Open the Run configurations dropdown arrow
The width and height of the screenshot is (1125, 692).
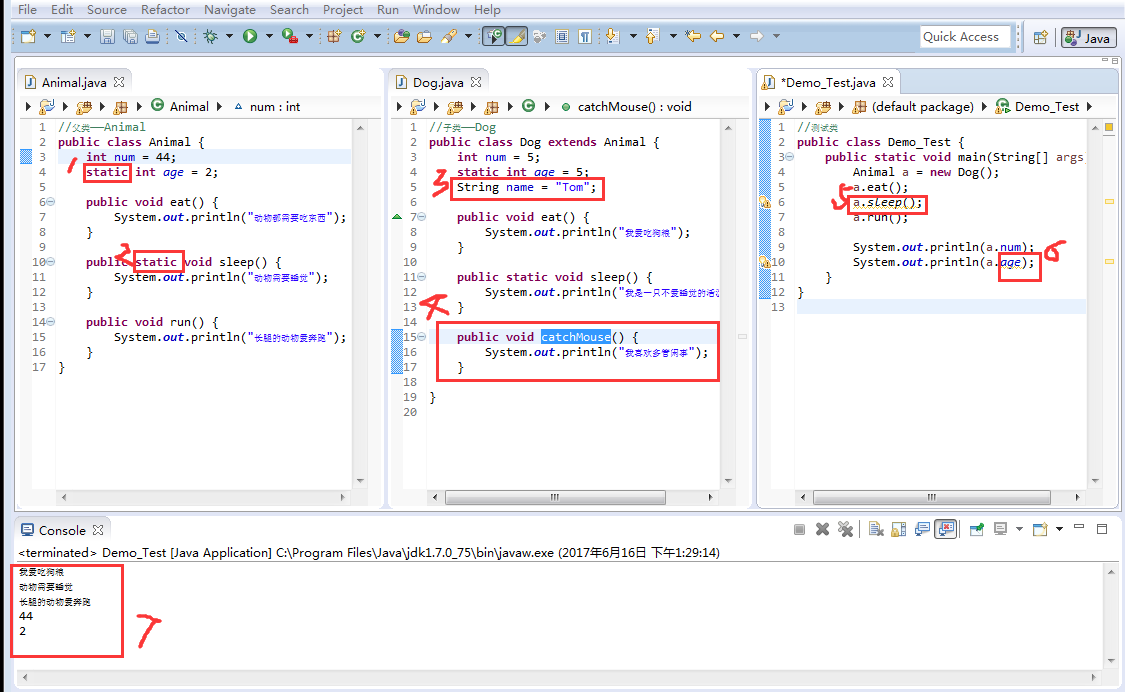[x=270, y=36]
